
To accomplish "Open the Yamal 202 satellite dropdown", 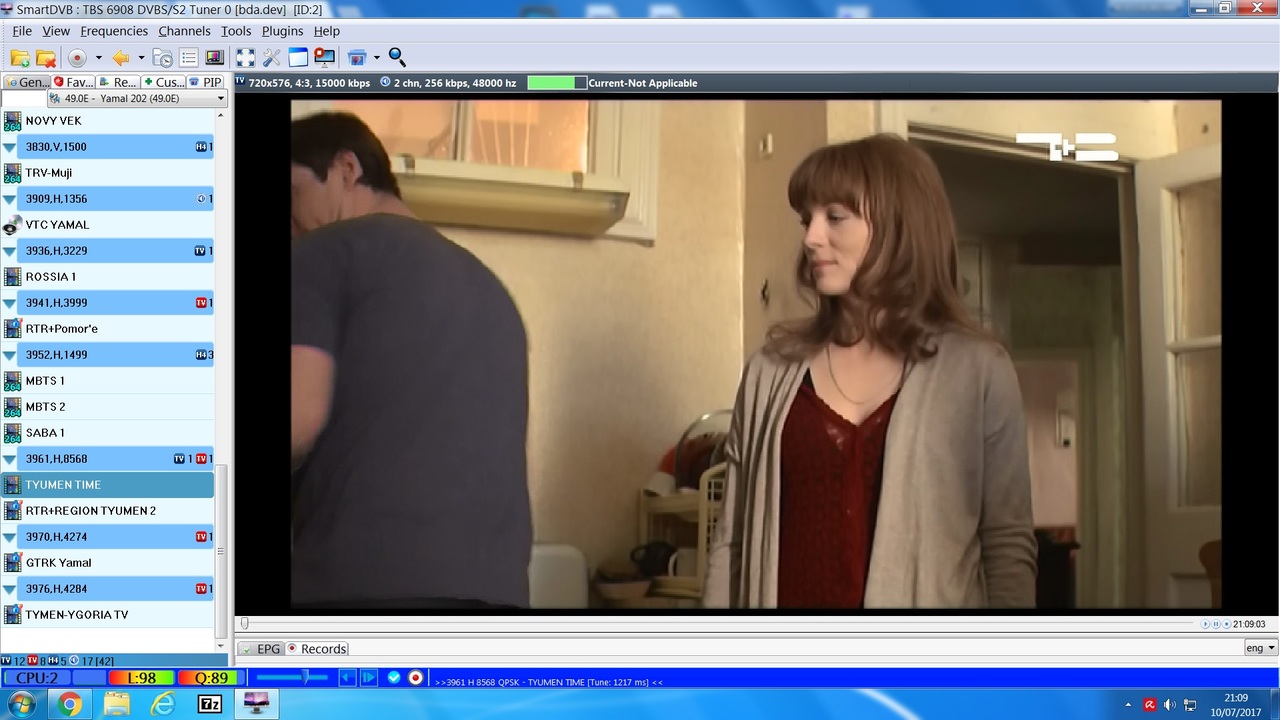I will [138, 98].
